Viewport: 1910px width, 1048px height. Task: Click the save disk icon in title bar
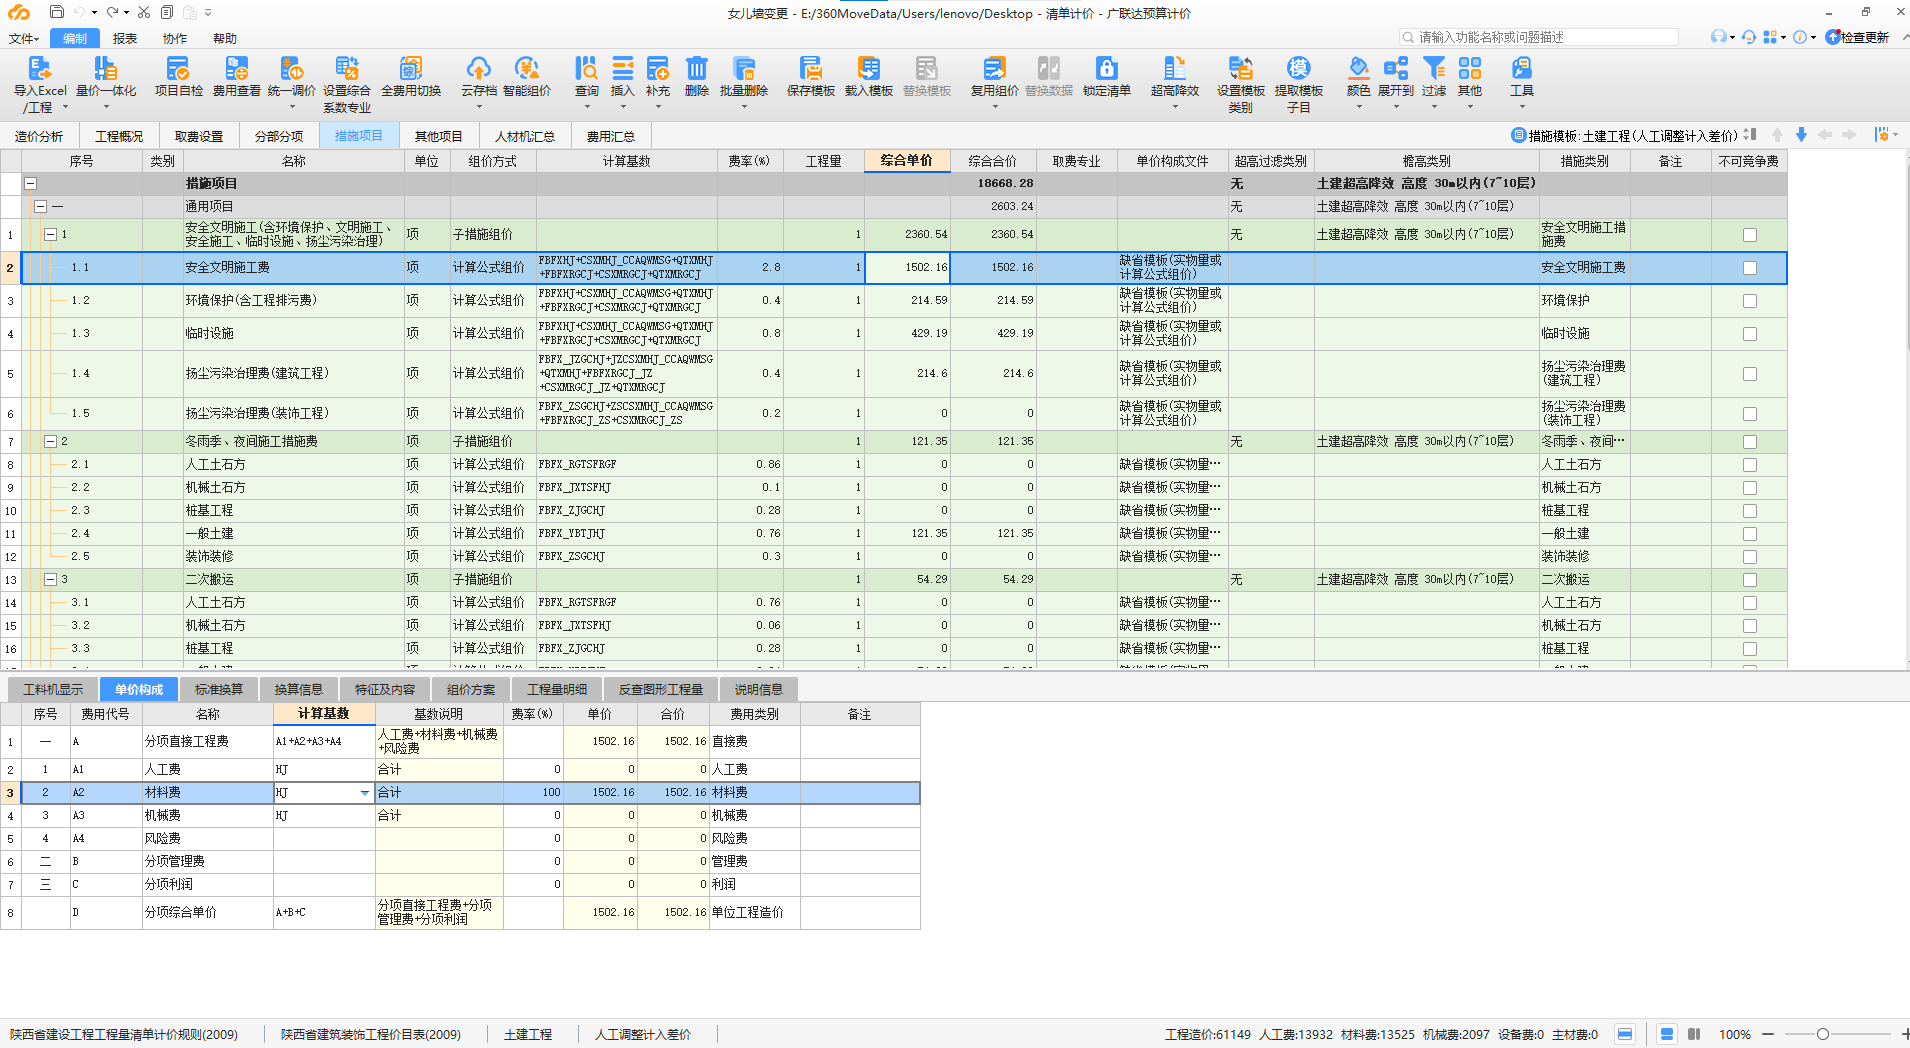pyautogui.click(x=57, y=12)
